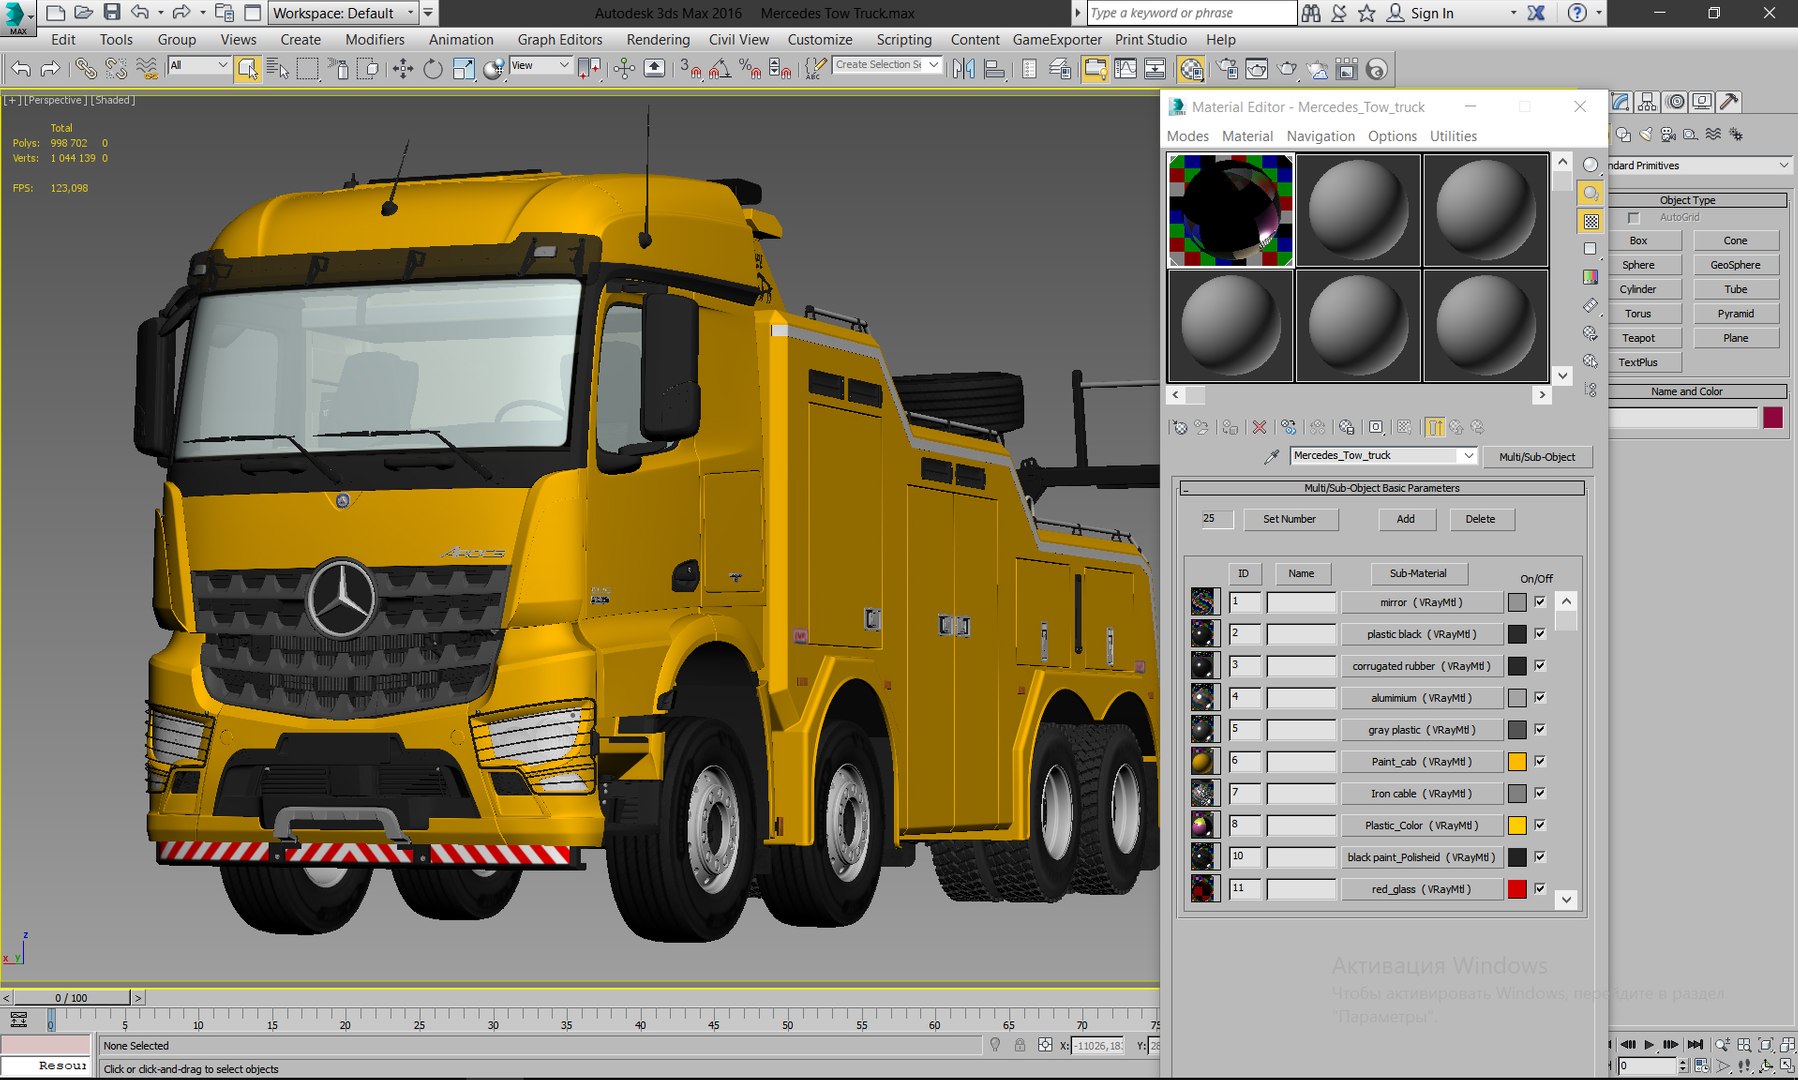This screenshot has height=1080, width=1798.
Task: Open Material Editor Navigation menu
Action: [1321, 136]
